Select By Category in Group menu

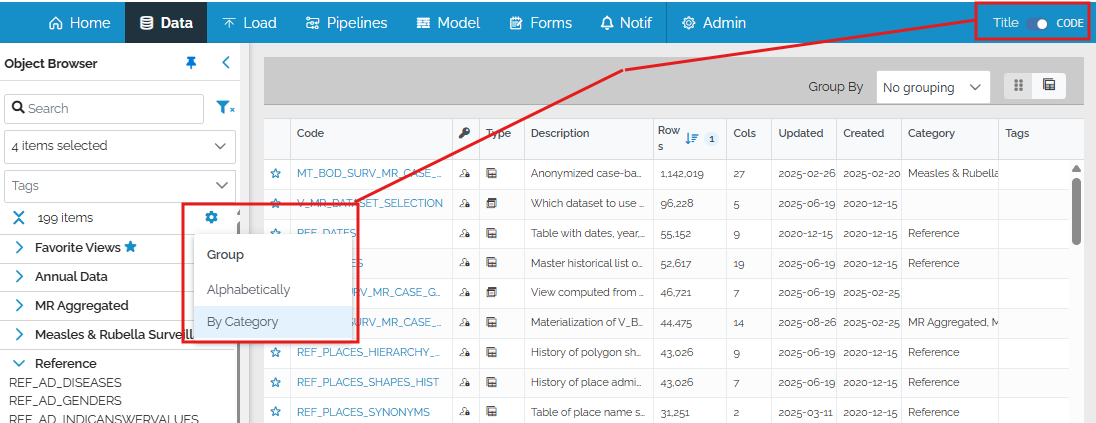[x=243, y=322]
